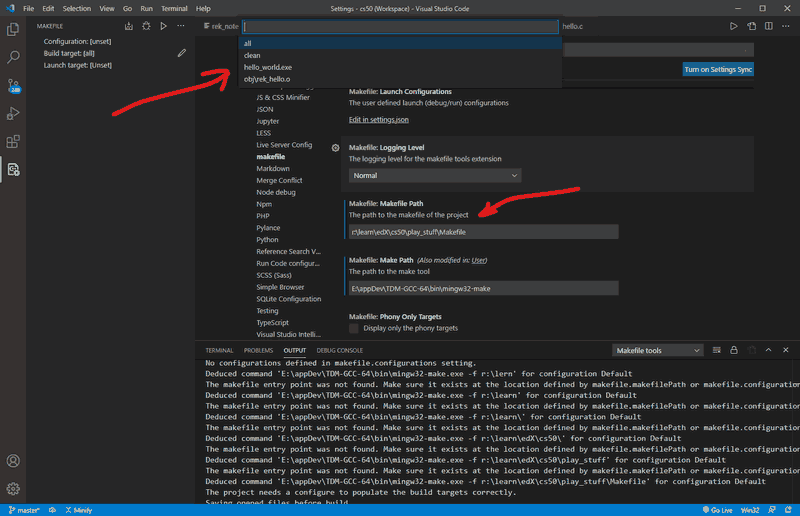Click the Makefile run icon in sidebar header
Viewport: 800px width, 516px height.
(x=163, y=26)
